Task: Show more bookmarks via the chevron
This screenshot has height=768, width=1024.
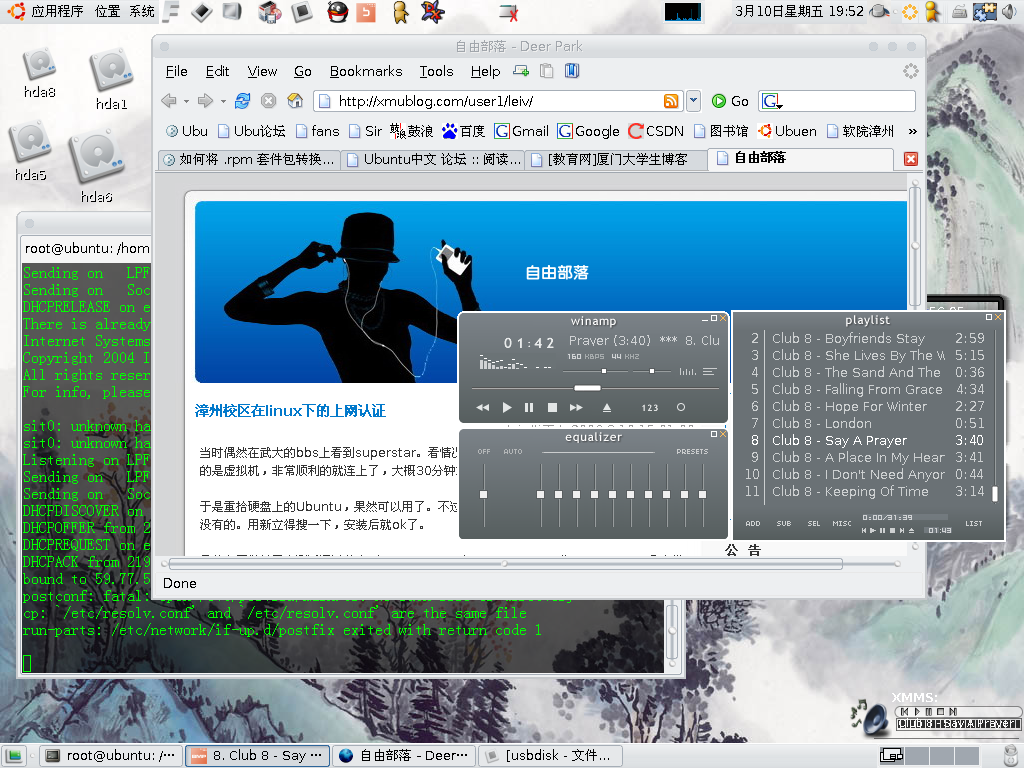Action: point(912,131)
